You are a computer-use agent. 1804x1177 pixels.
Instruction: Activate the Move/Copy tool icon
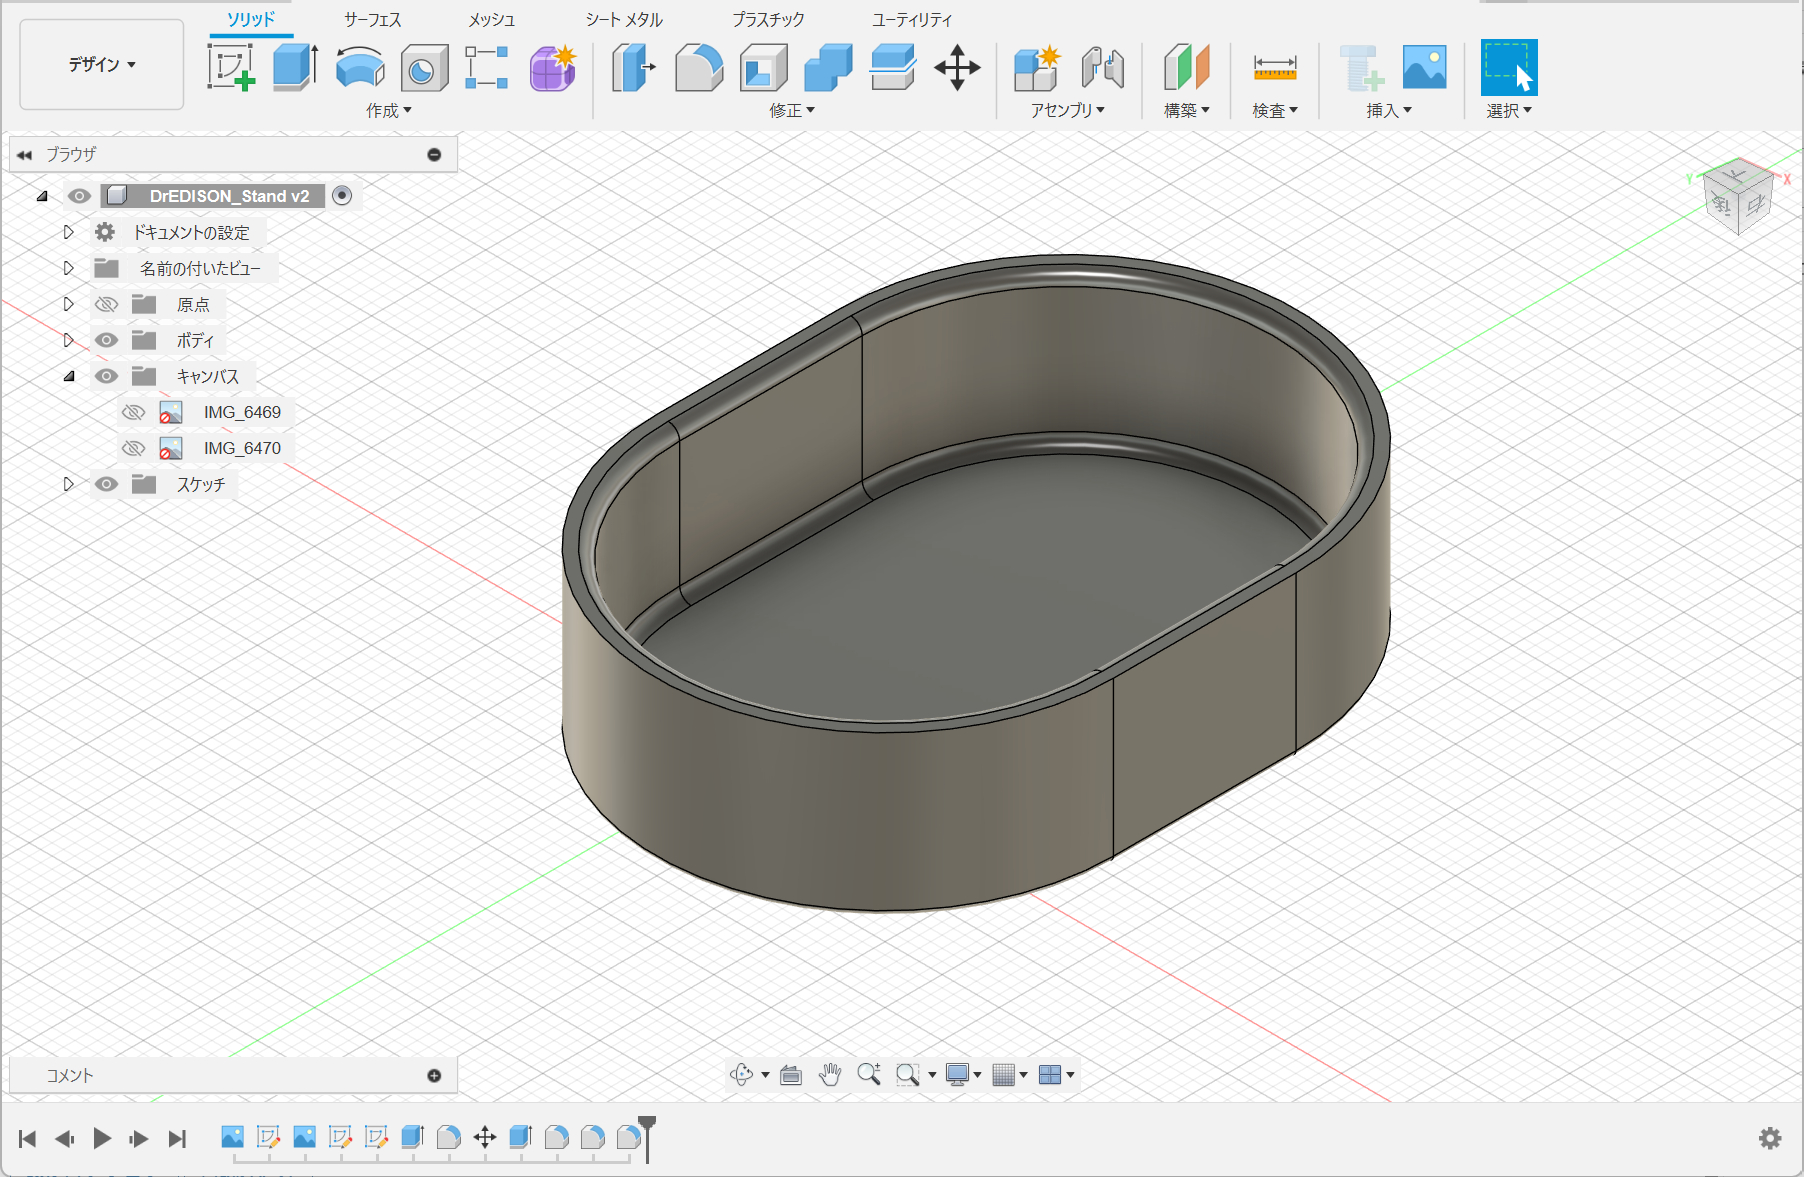(x=957, y=67)
